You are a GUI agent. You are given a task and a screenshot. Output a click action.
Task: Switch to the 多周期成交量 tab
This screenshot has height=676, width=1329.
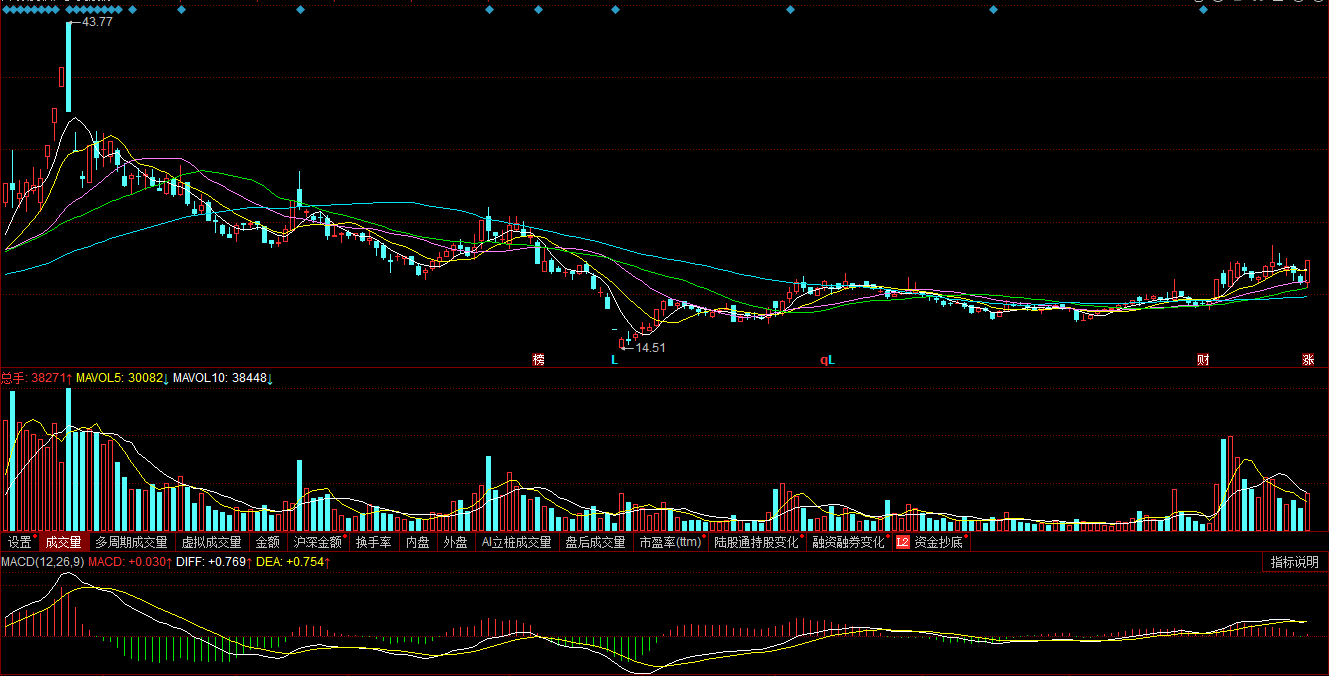131,542
